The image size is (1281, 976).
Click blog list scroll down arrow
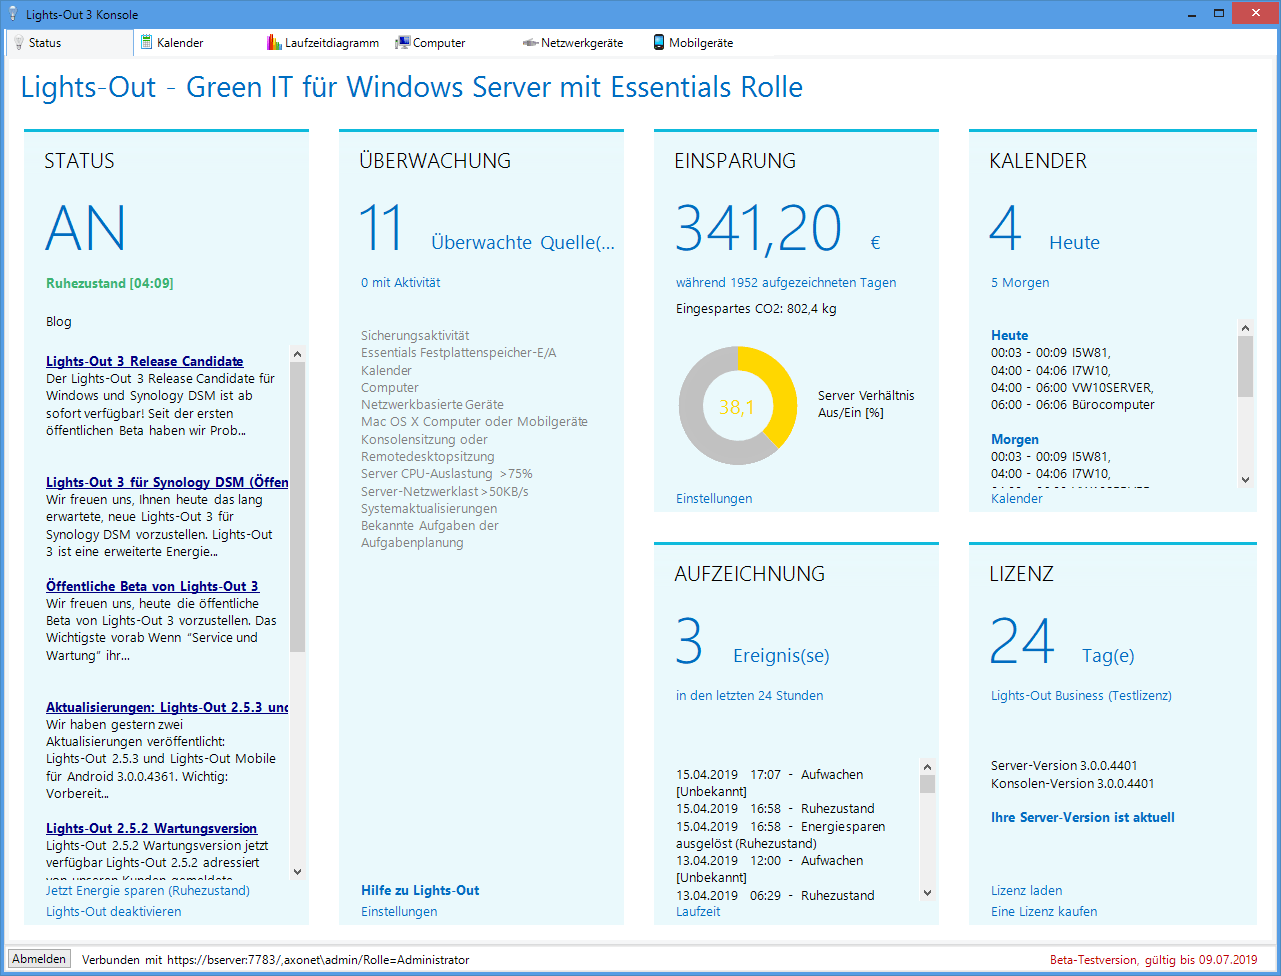click(297, 872)
